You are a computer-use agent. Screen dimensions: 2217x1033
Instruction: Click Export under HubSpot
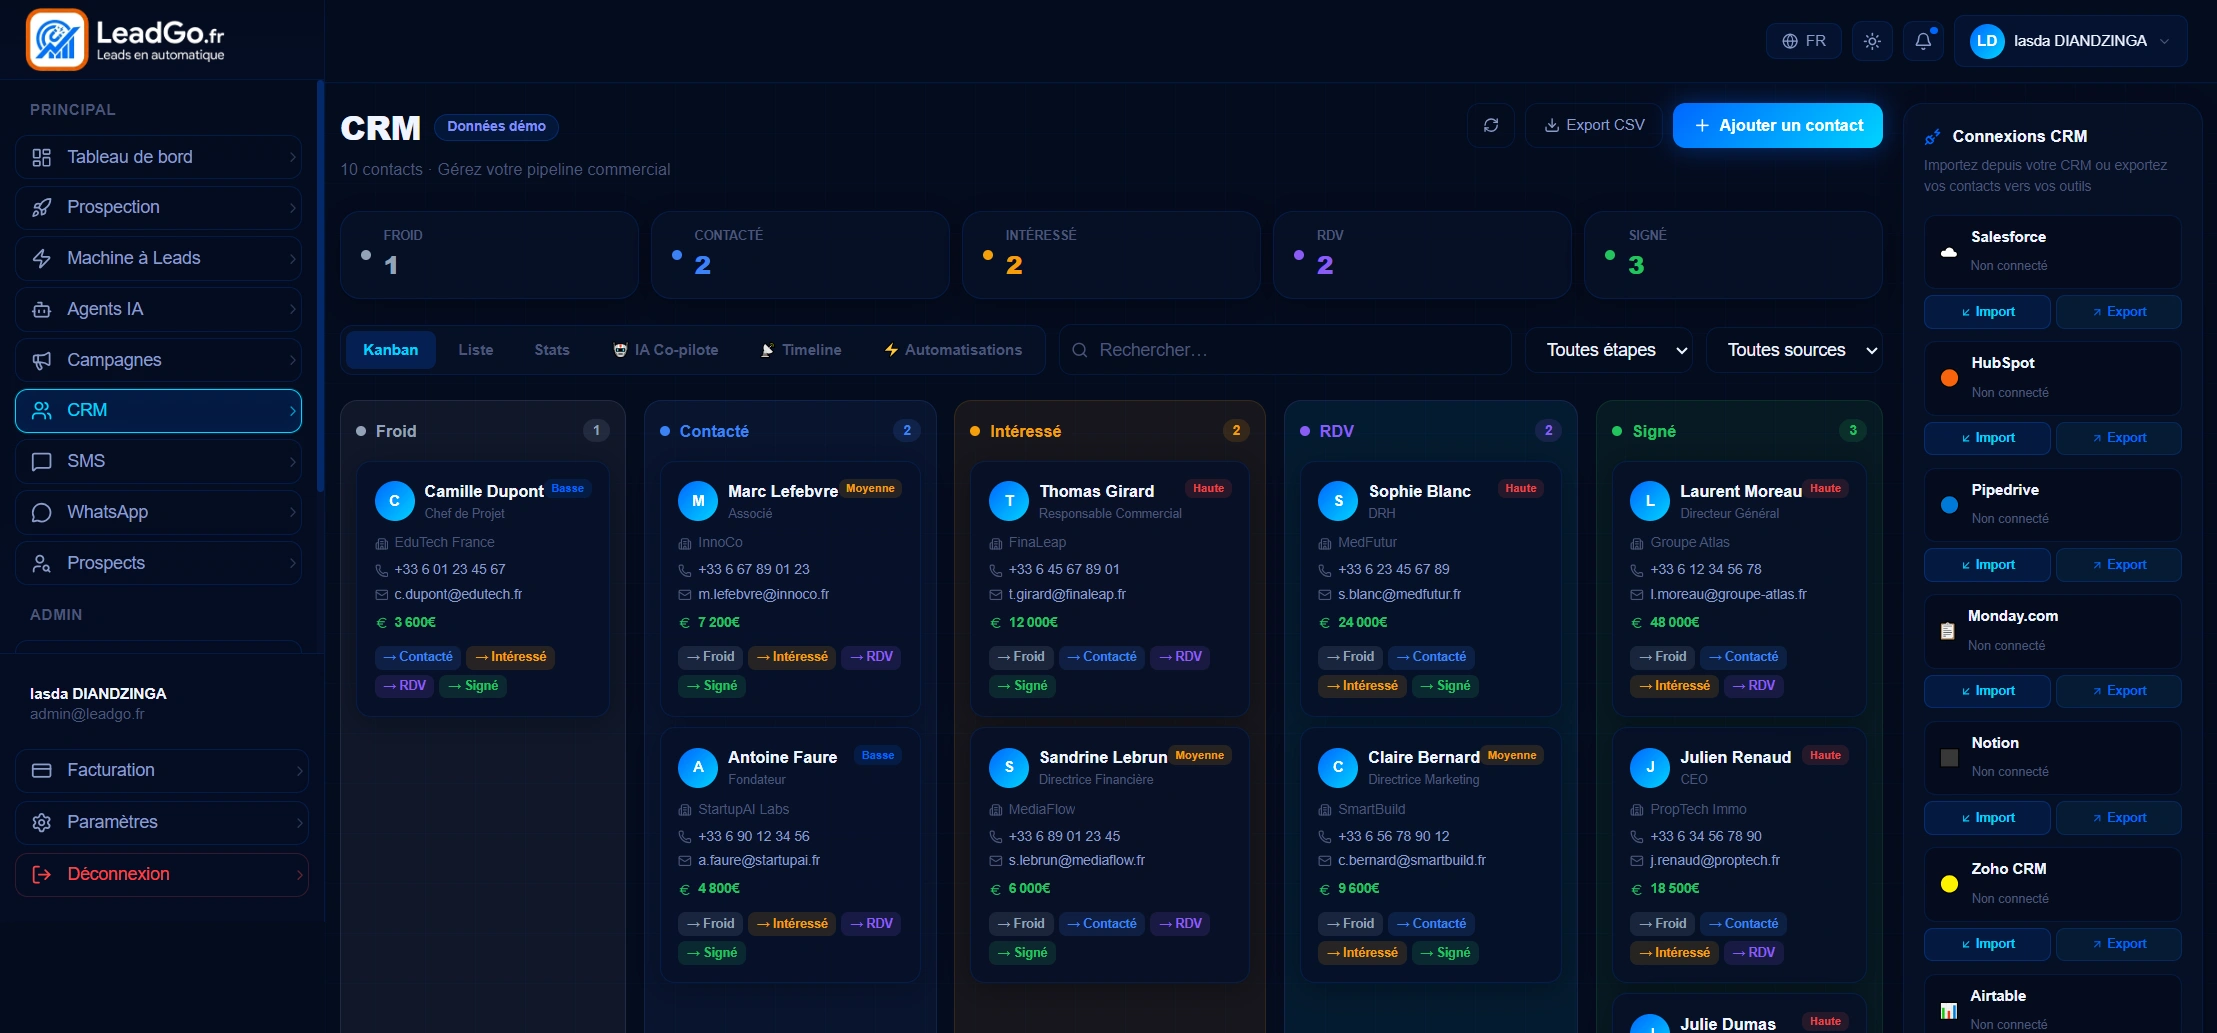[2119, 438]
